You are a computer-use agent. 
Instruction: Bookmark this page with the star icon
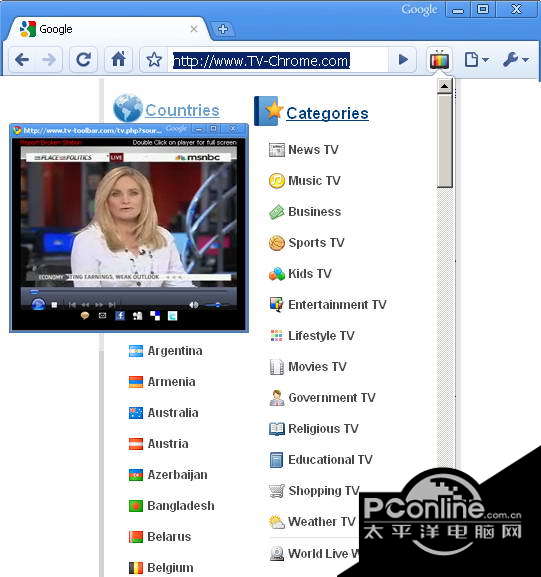pyautogui.click(x=154, y=59)
